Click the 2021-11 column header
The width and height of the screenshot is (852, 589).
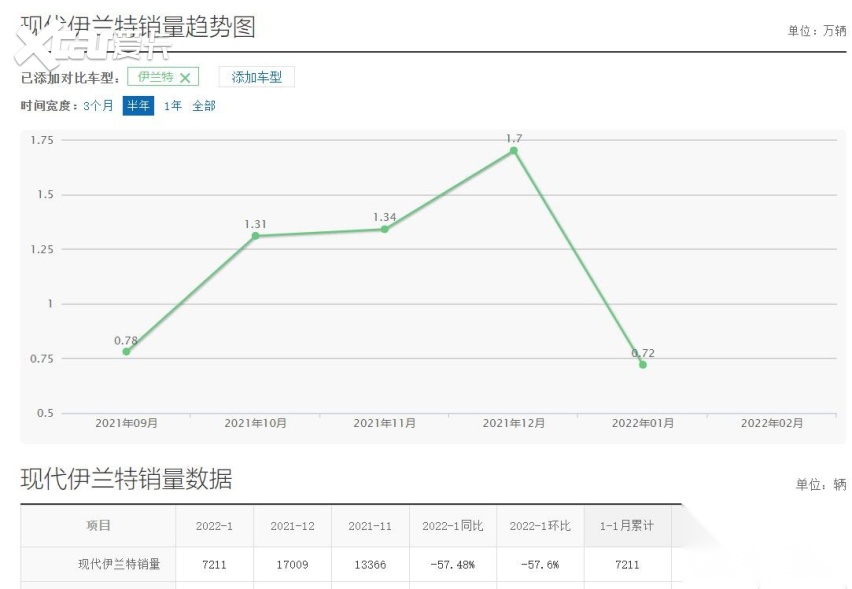pyautogui.click(x=370, y=526)
